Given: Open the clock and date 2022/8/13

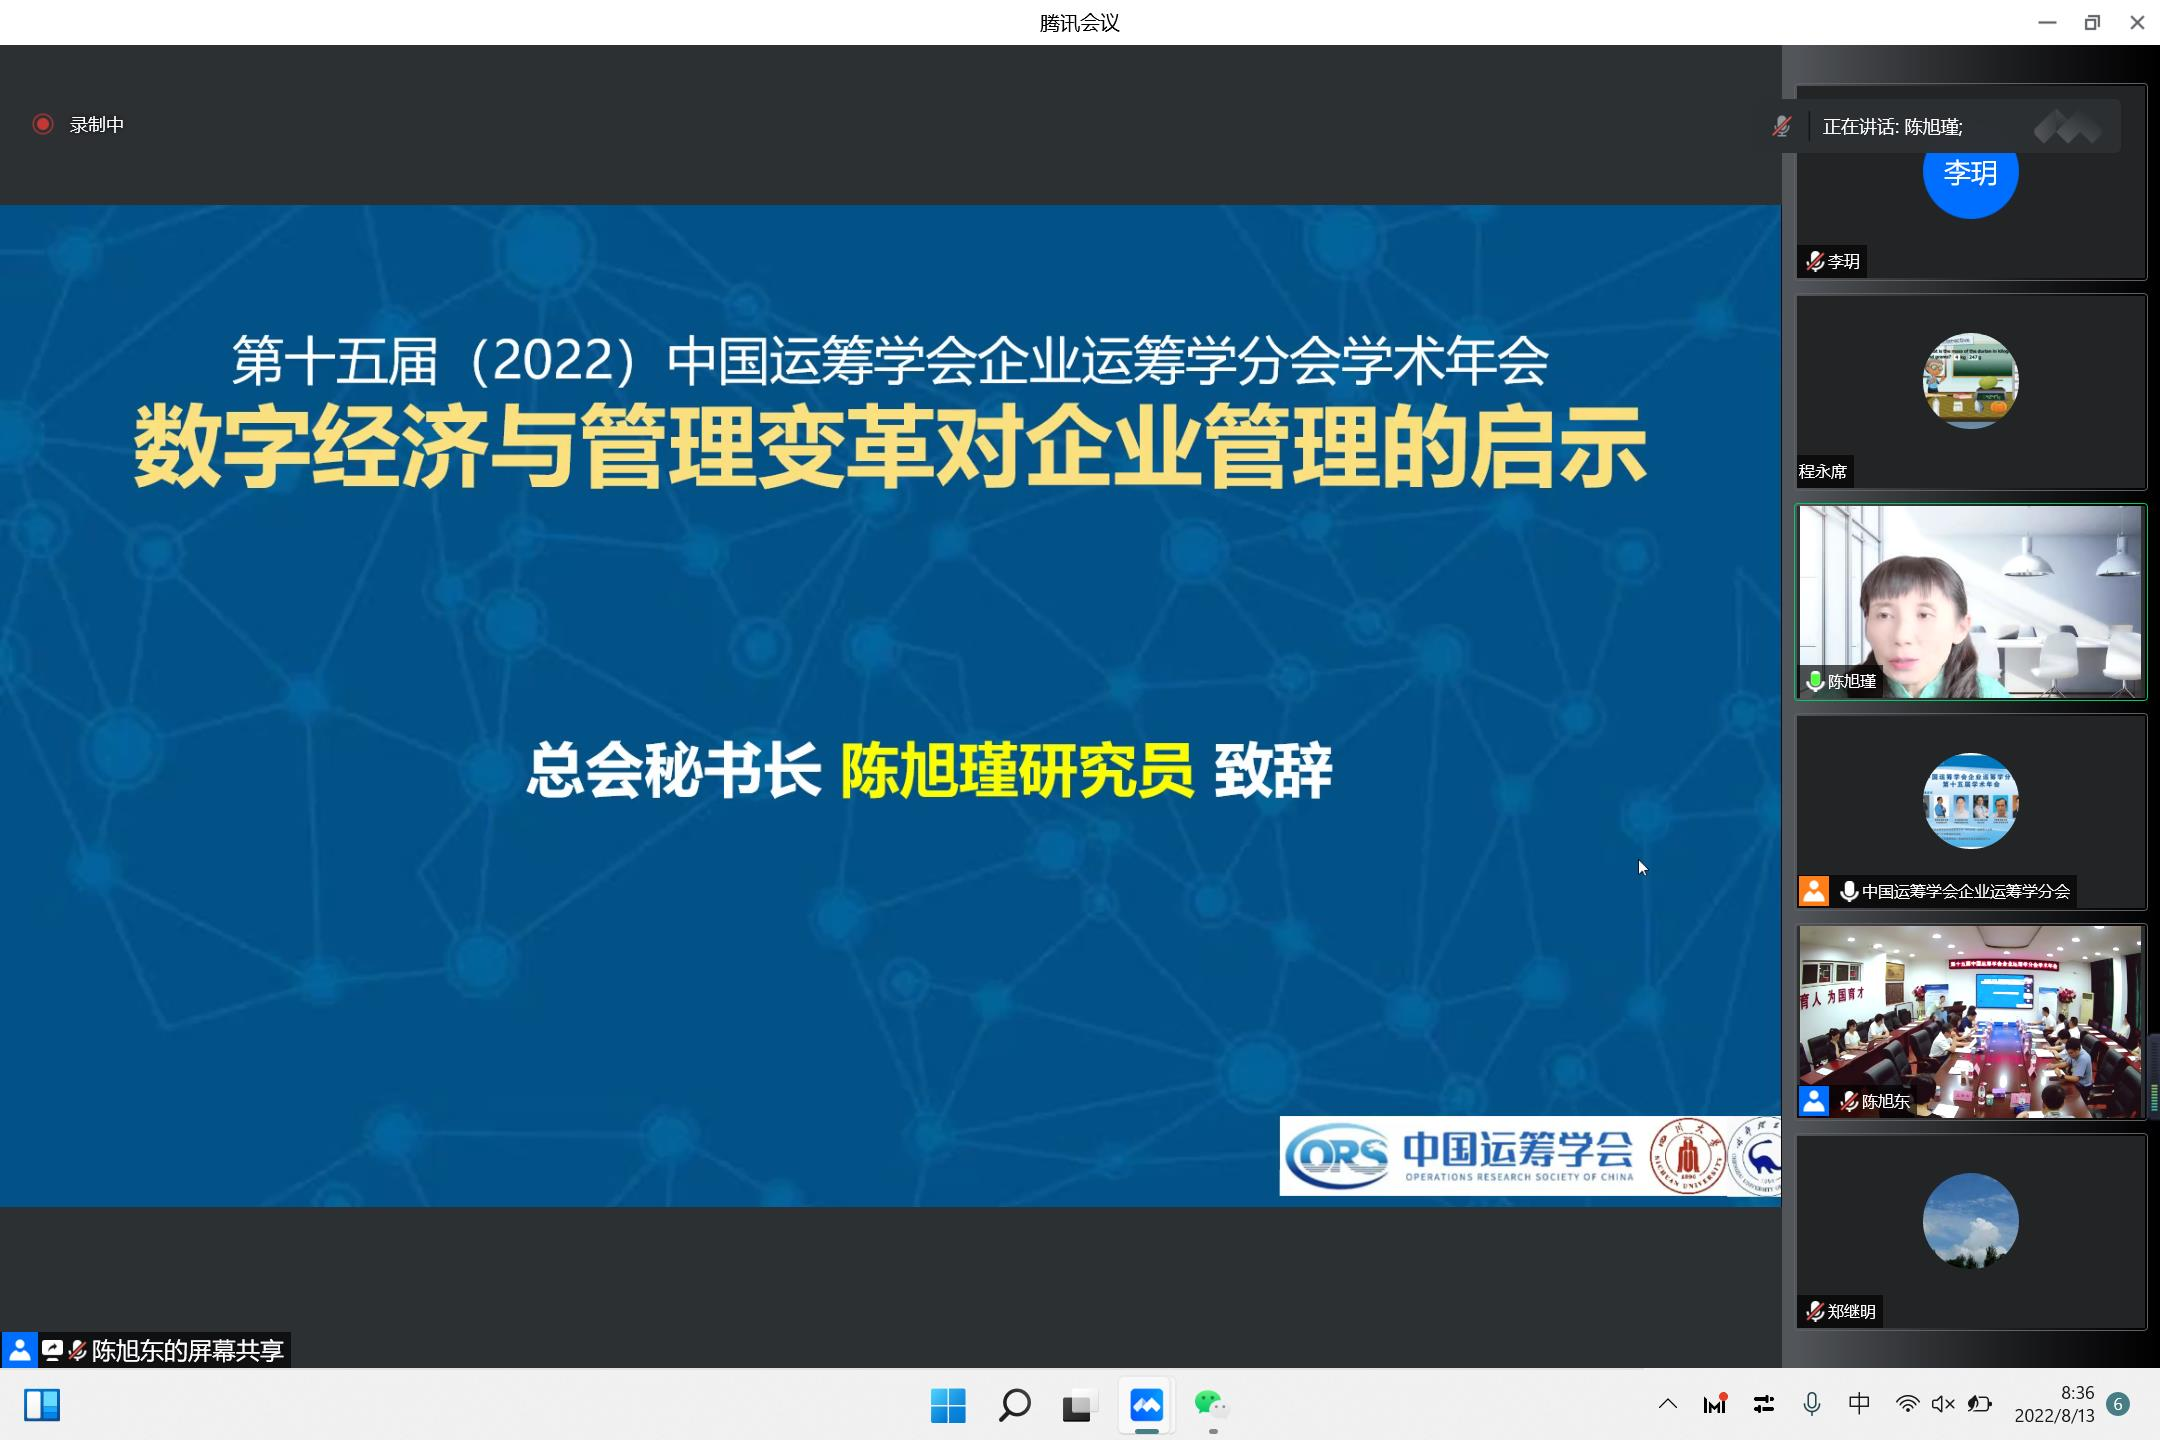Looking at the screenshot, I should coord(2054,1404).
